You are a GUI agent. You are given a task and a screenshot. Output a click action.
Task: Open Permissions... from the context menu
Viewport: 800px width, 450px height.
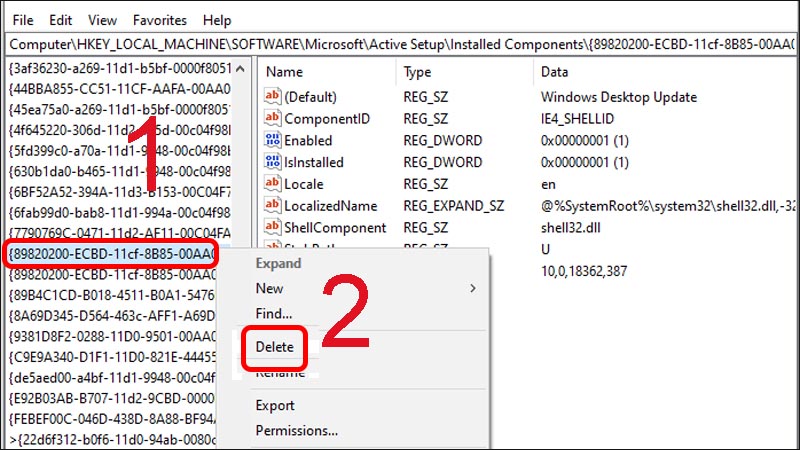coord(296,431)
